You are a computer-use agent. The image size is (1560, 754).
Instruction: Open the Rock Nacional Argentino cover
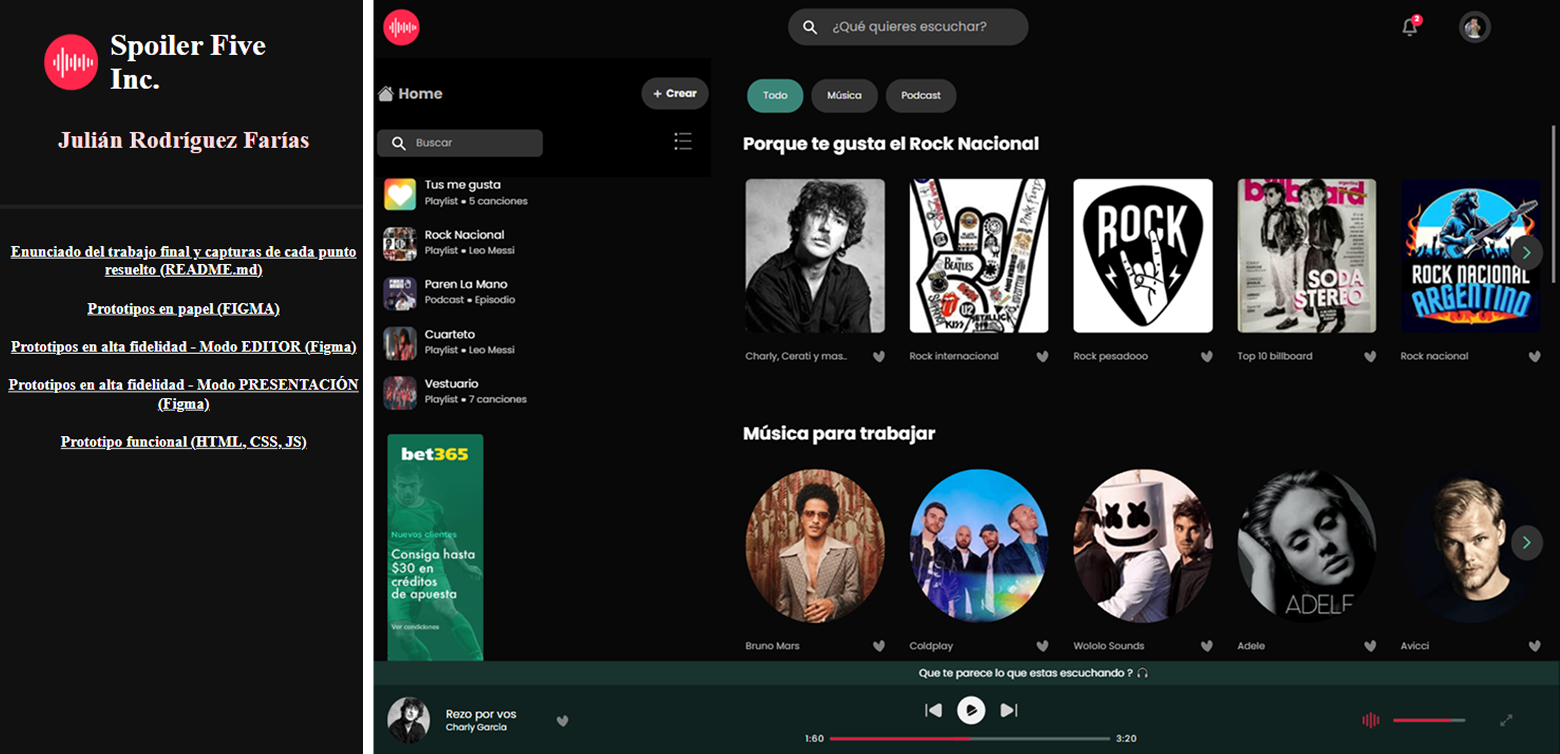pyautogui.click(x=1471, y=256)
